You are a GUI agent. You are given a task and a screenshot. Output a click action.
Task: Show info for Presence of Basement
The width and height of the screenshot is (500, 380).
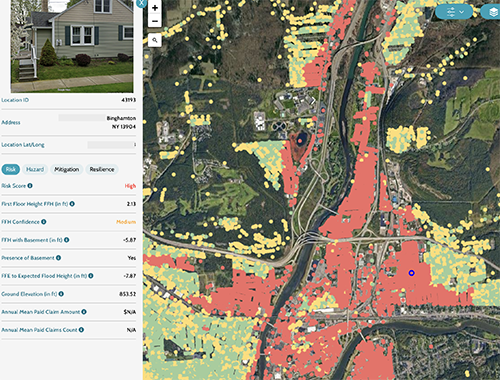point(59,258)
